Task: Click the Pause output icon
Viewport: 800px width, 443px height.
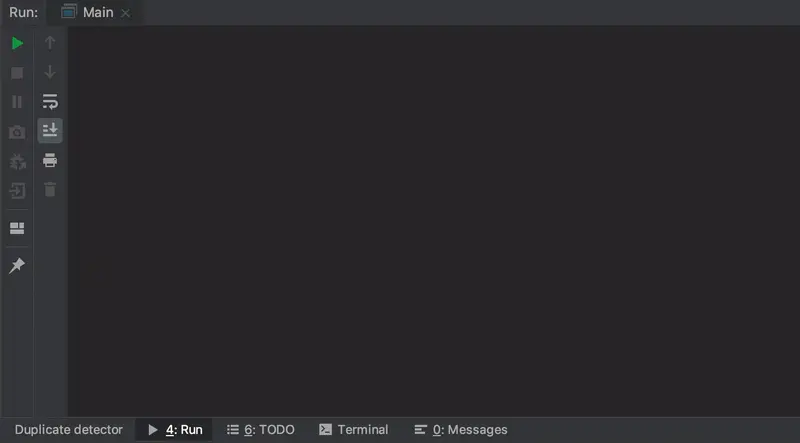Action: click(x=17, y=102)
